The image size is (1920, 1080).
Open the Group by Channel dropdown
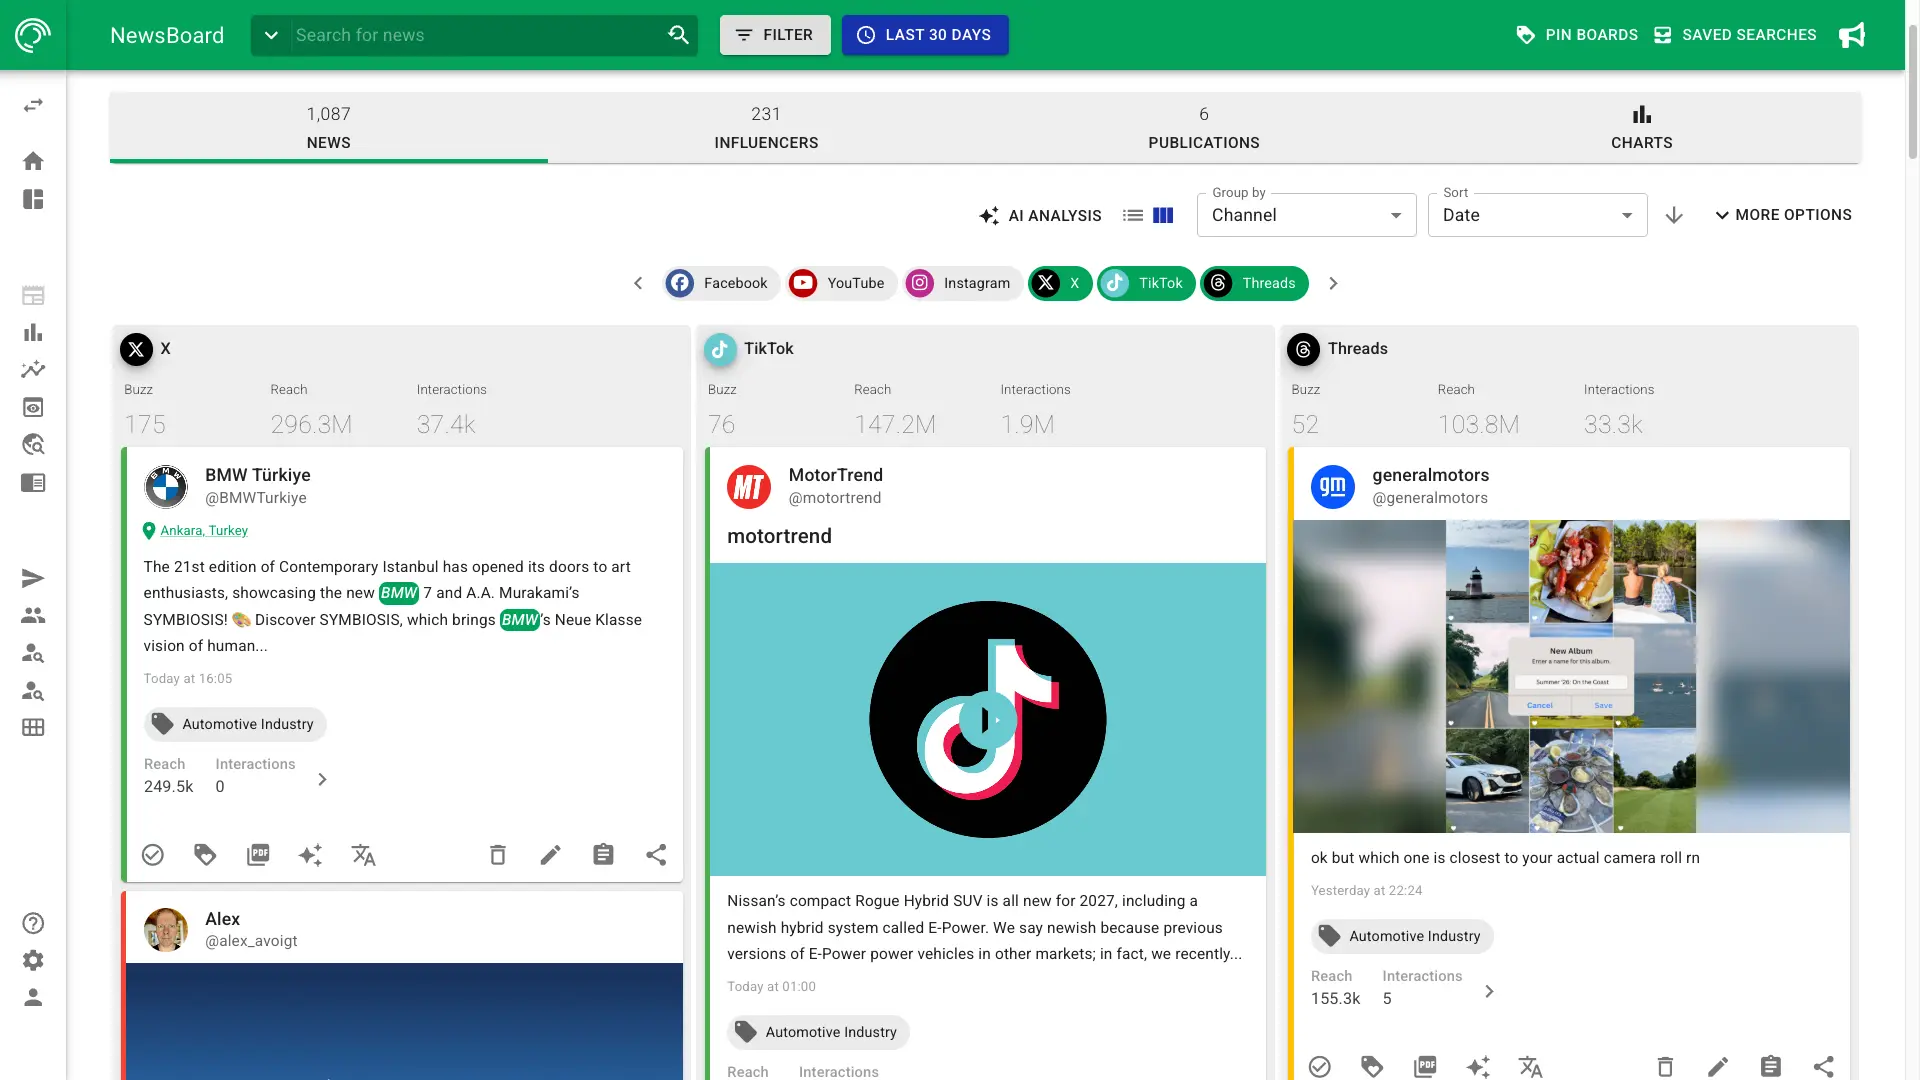click(x=1306, y=215)
